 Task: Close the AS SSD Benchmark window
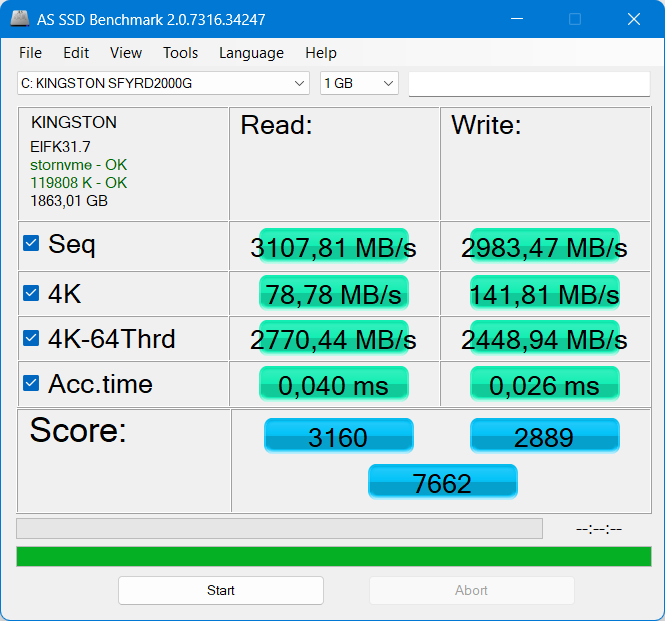click(634, 19)
